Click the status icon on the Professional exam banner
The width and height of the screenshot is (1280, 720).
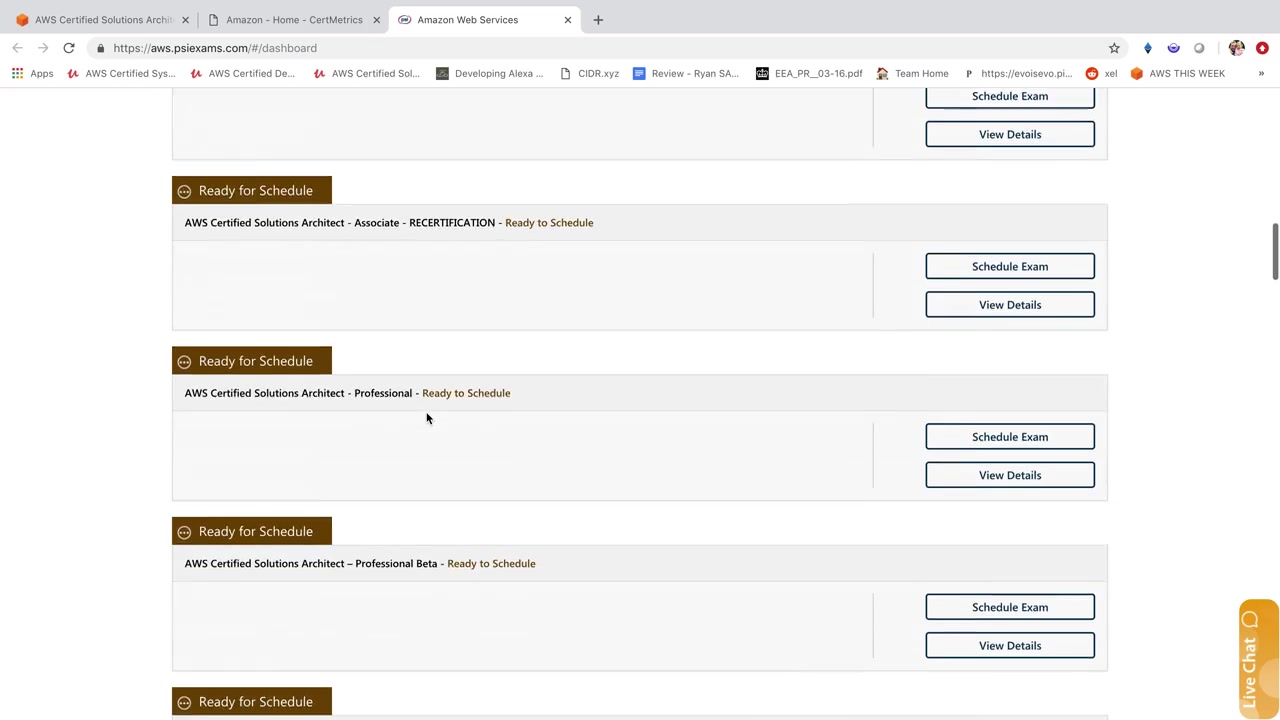tap(184, 361)
